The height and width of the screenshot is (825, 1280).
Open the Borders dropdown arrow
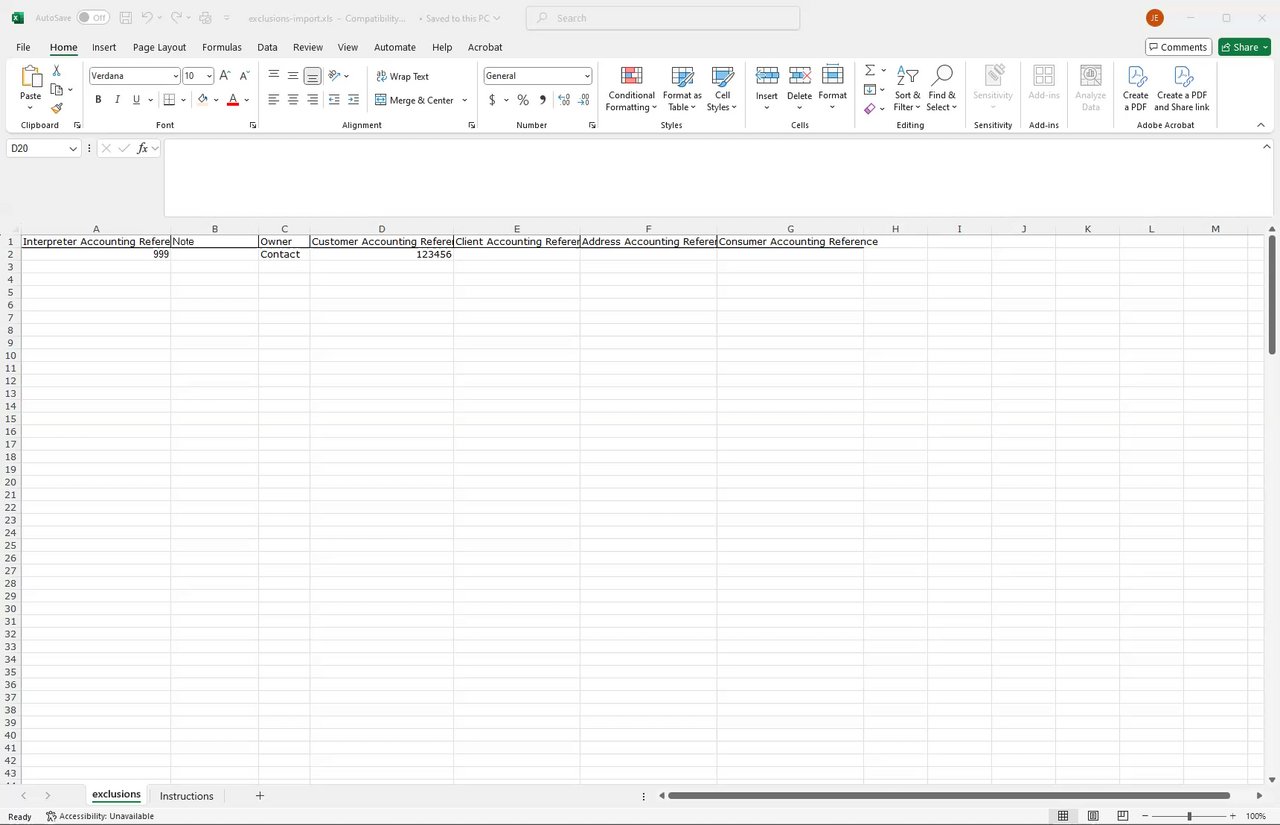point(183,100)
